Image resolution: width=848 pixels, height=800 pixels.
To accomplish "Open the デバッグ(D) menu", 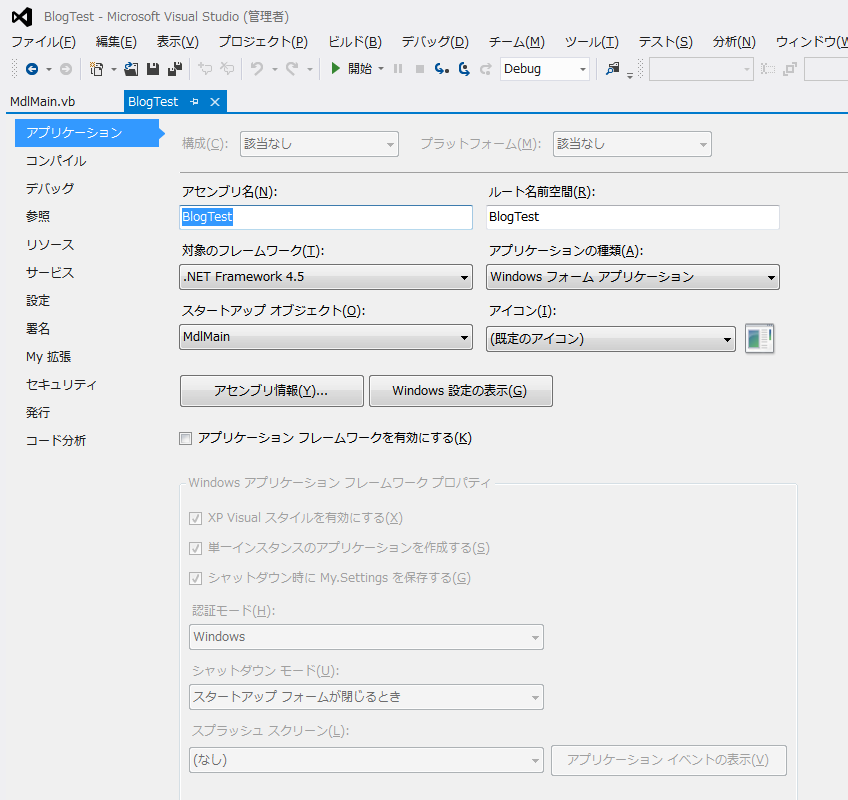I will (435, 42).
